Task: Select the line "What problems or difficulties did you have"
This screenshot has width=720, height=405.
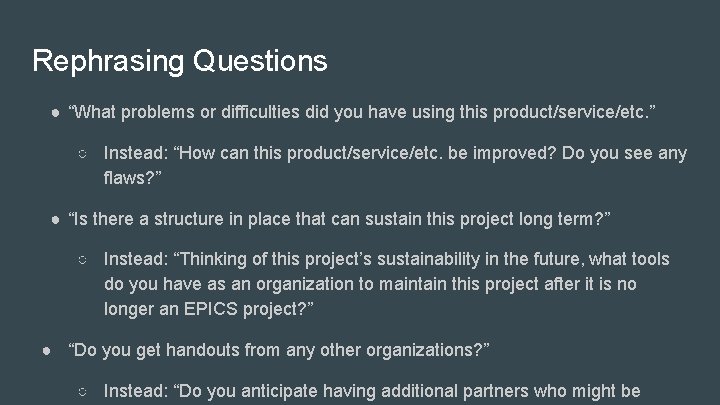Action: 362,111
